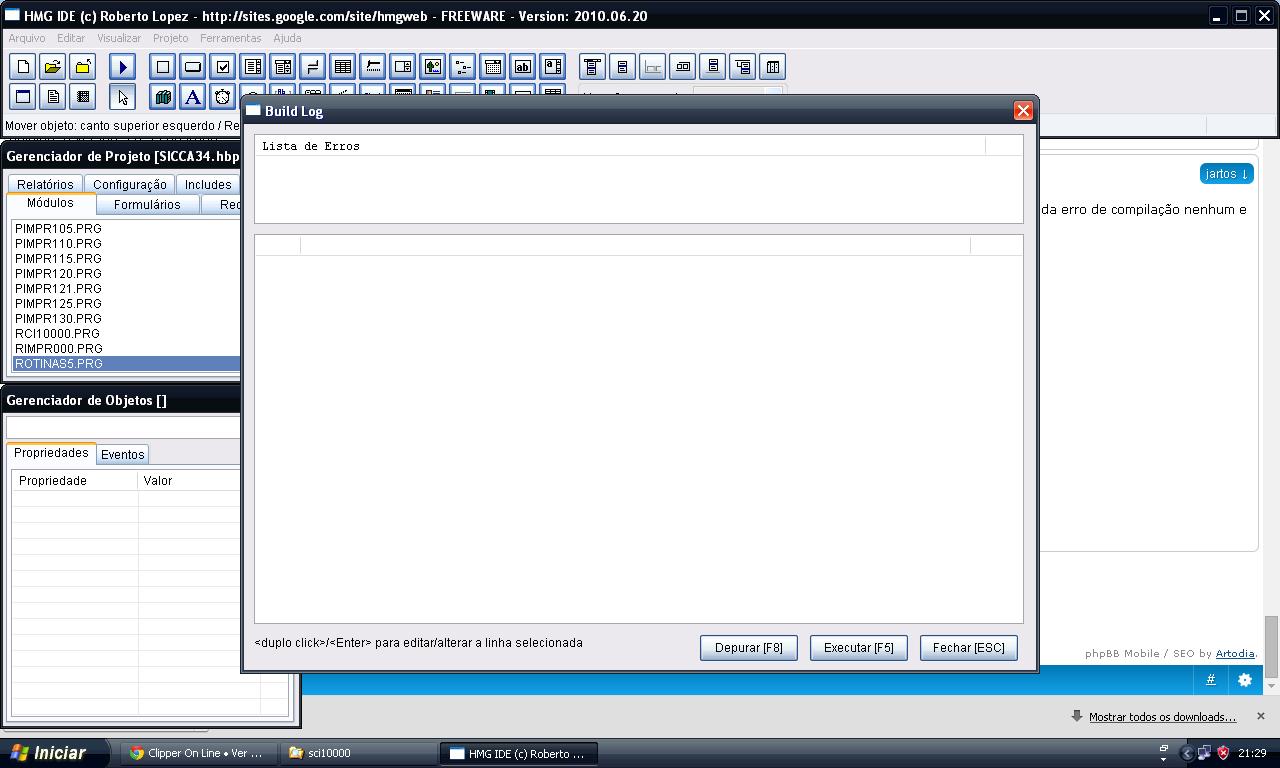Open the Ferramentas menu
Image resolution: width=1280 pixels, height=768 pixels.
pyautogui.click(x=231, y=38)
